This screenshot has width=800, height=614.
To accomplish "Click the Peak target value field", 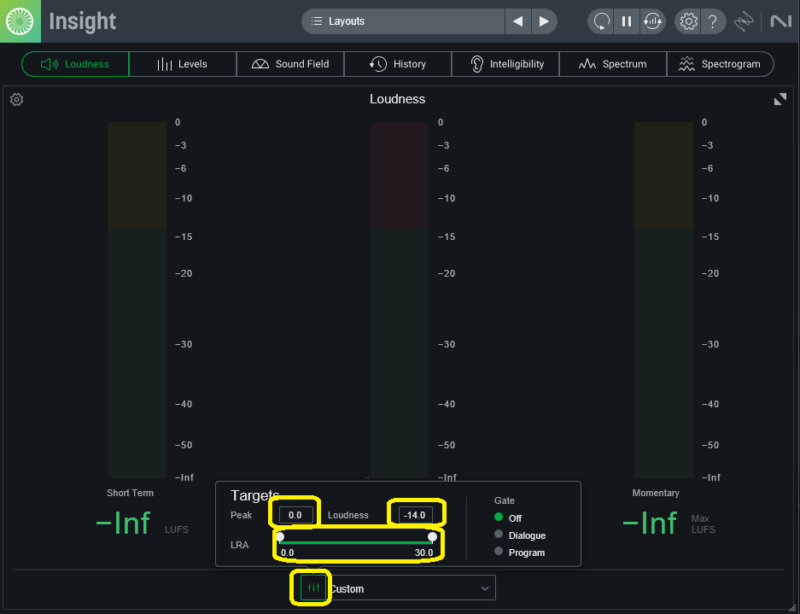I will pyautogui.click(x=295, y=515).
